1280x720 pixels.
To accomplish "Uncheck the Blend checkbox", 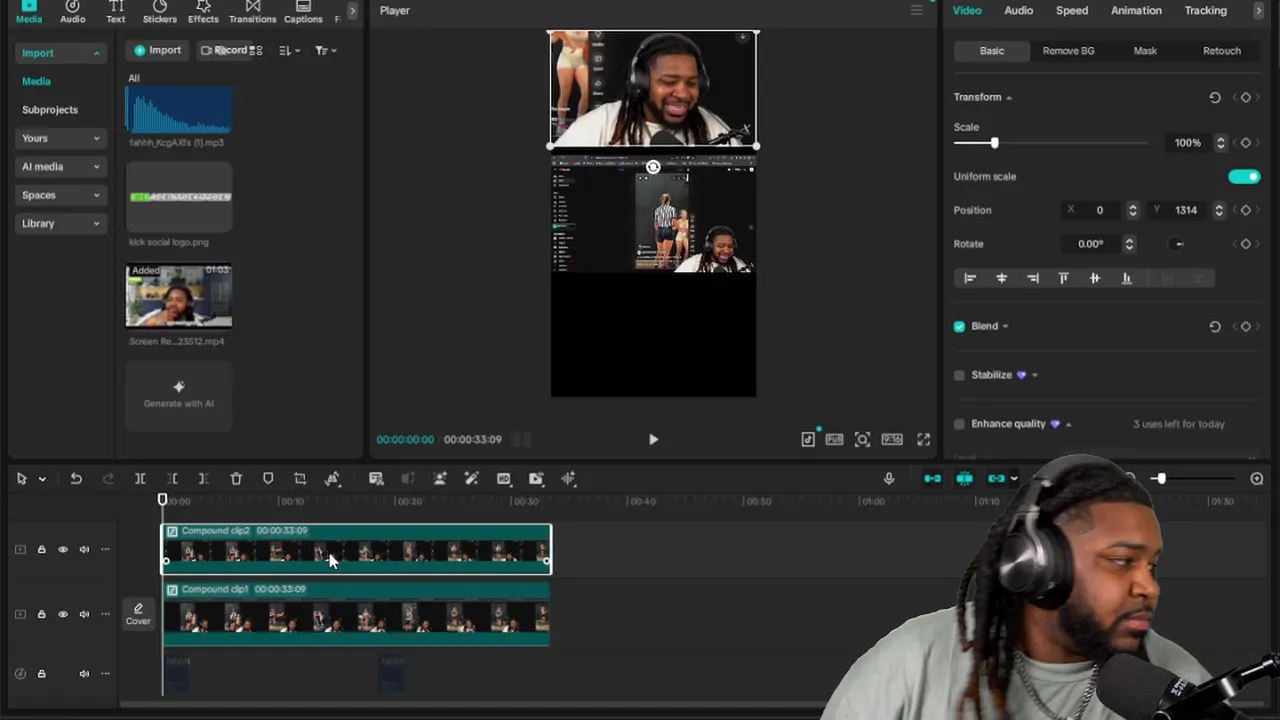I will [960, 326].
